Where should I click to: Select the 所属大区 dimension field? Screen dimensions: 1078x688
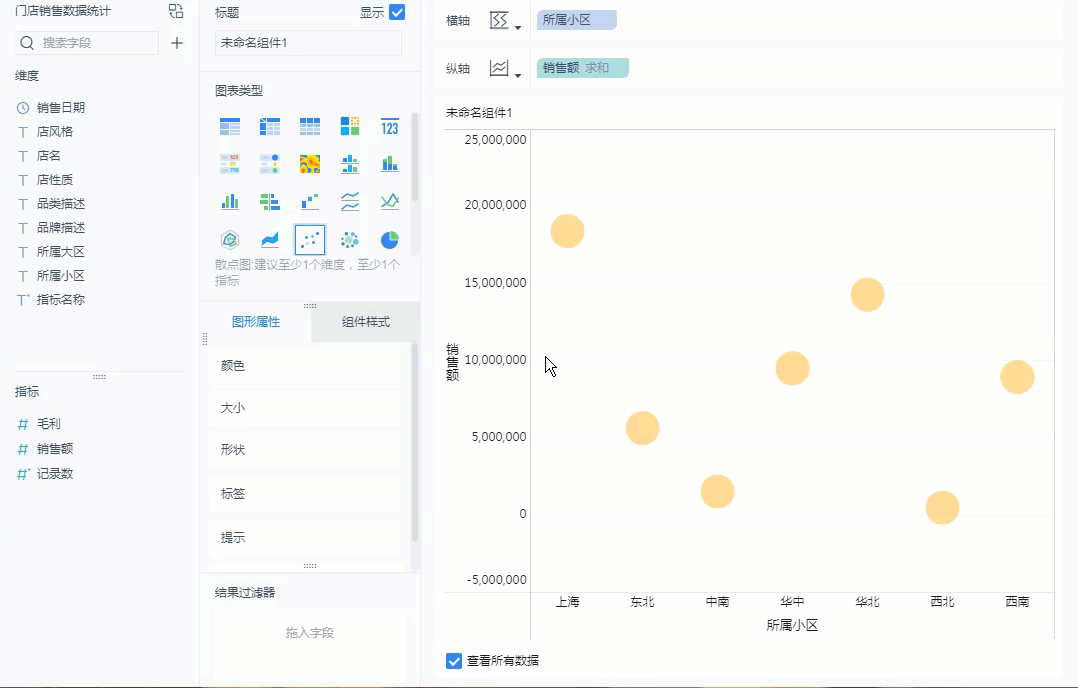tap(61, 252)
